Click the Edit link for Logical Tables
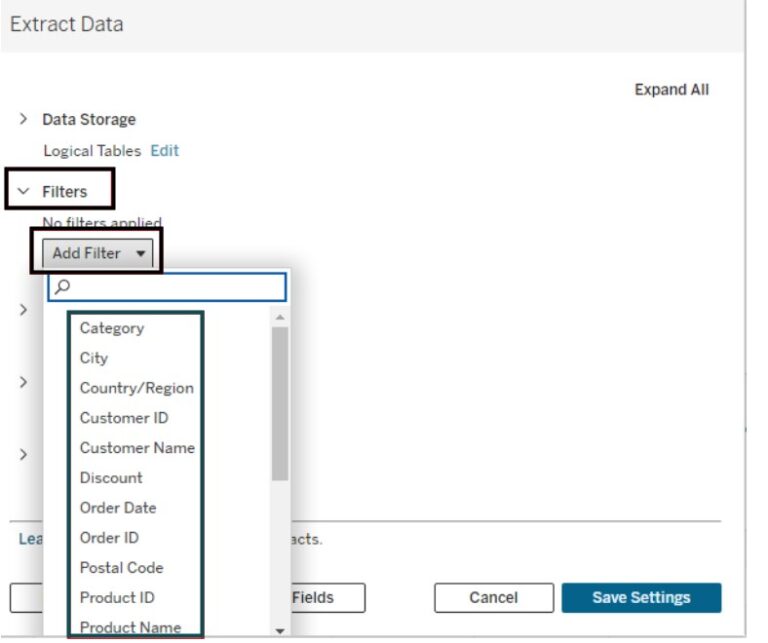This screenshot has width=768, height=643. tap(165, 150)
